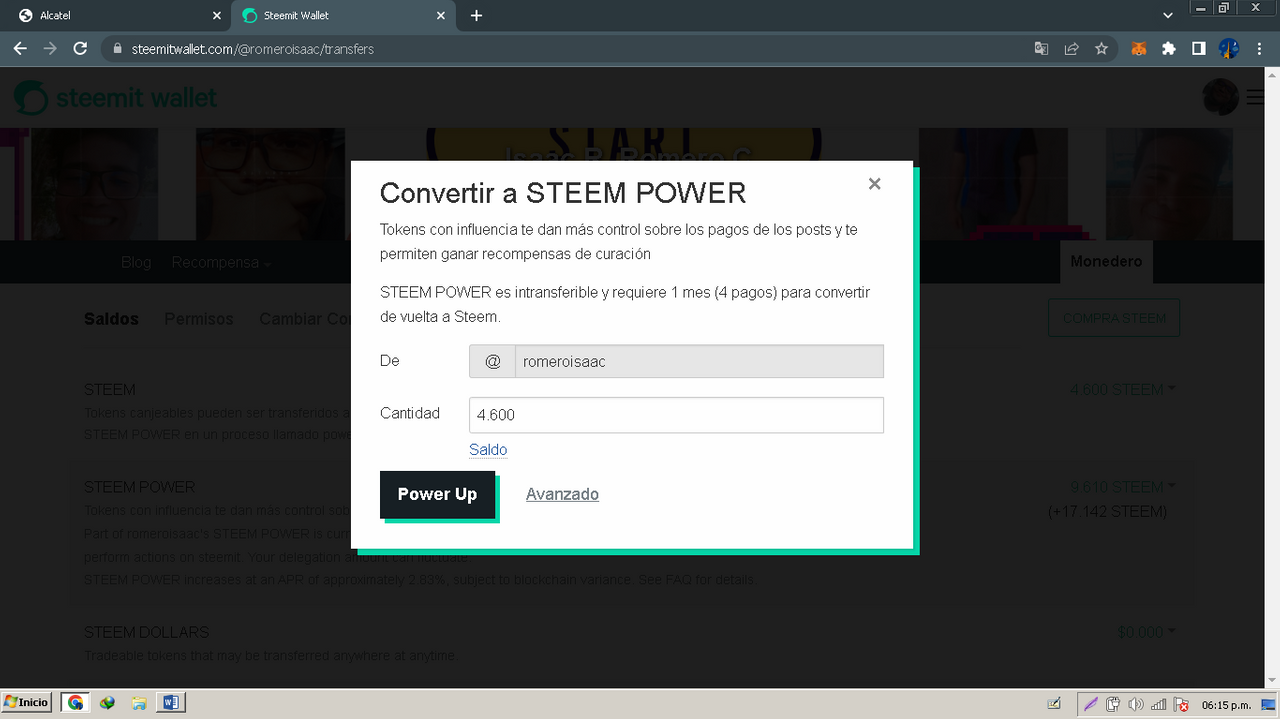Image resolution: width=1280 pixels, height=719 pixels.
Task: Share this page icon
Action: click(x=1071, y=48)
